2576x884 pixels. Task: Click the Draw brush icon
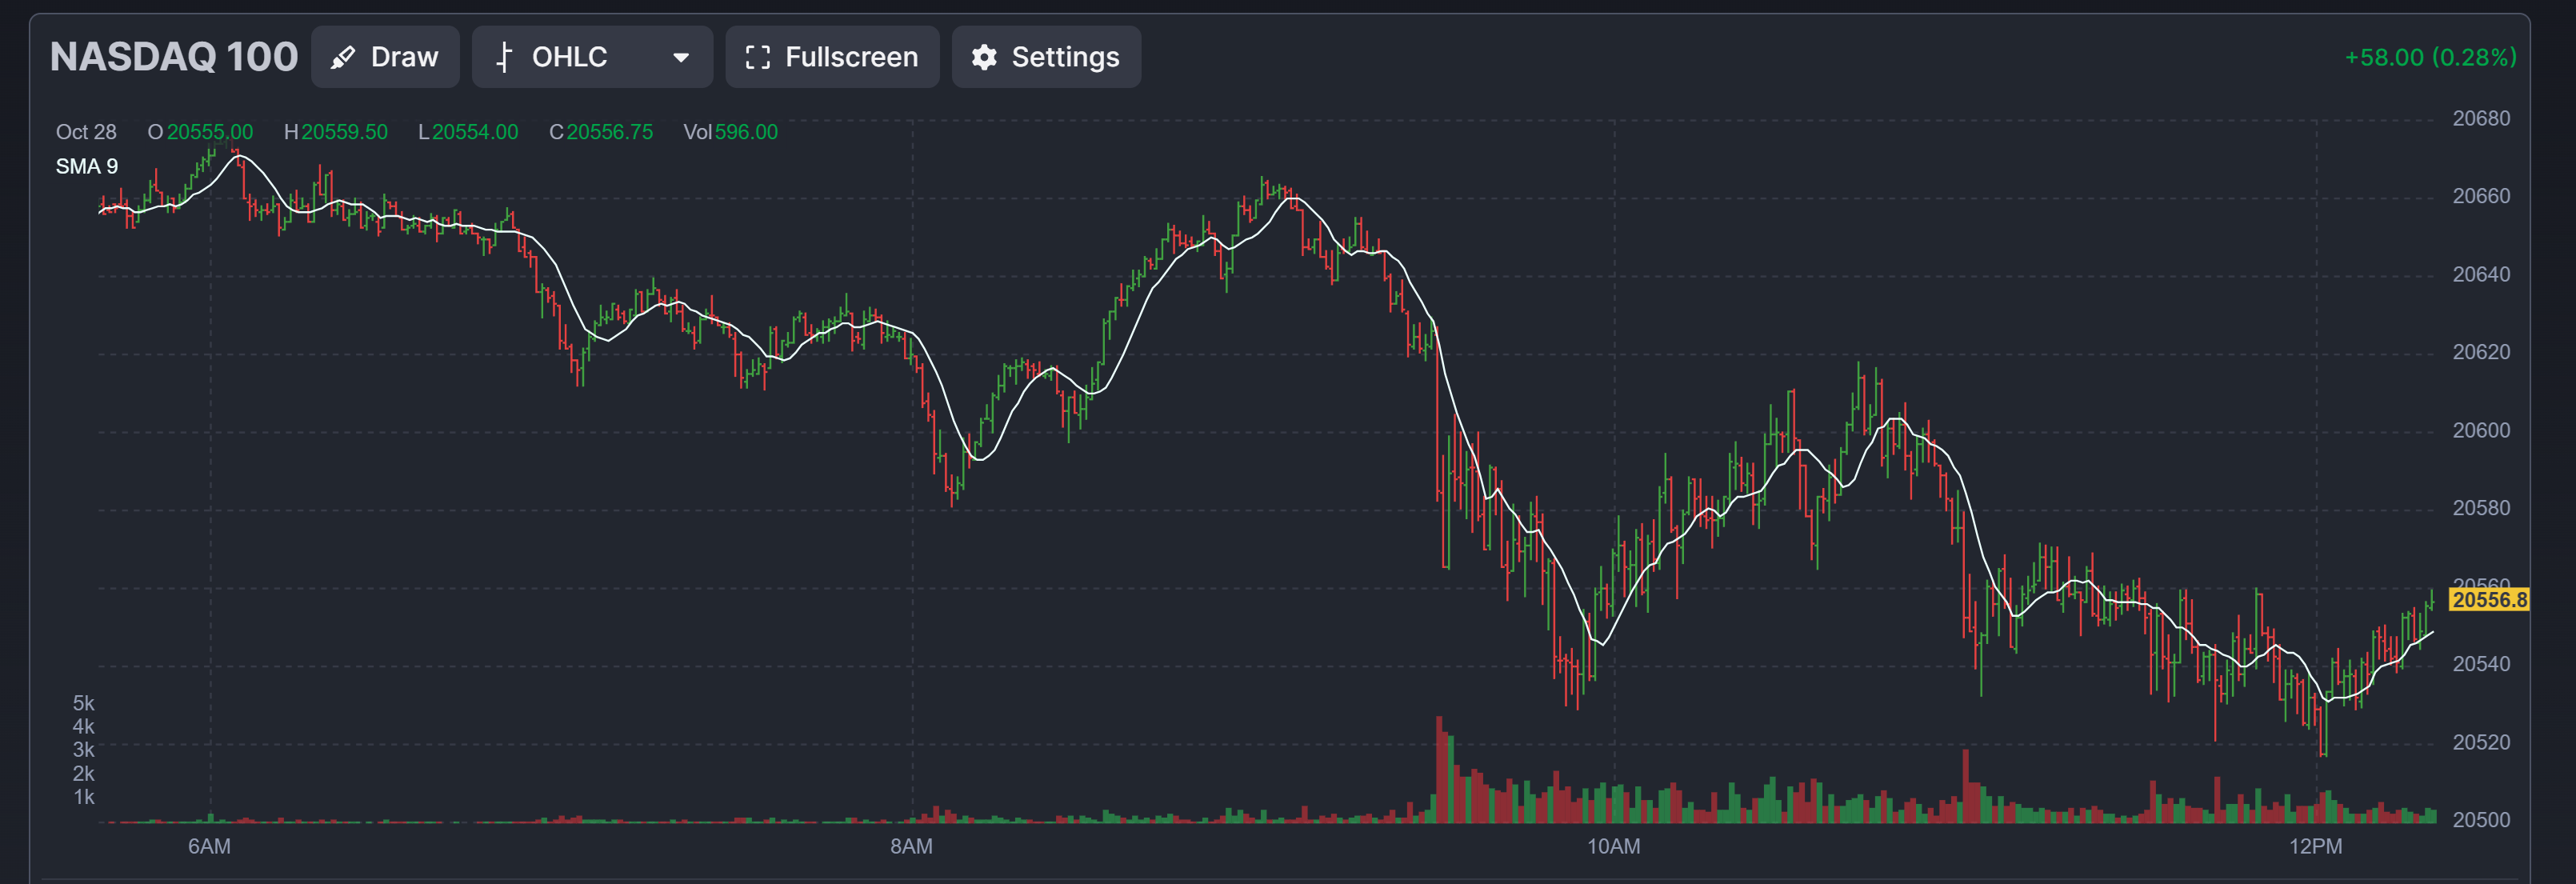343,58
